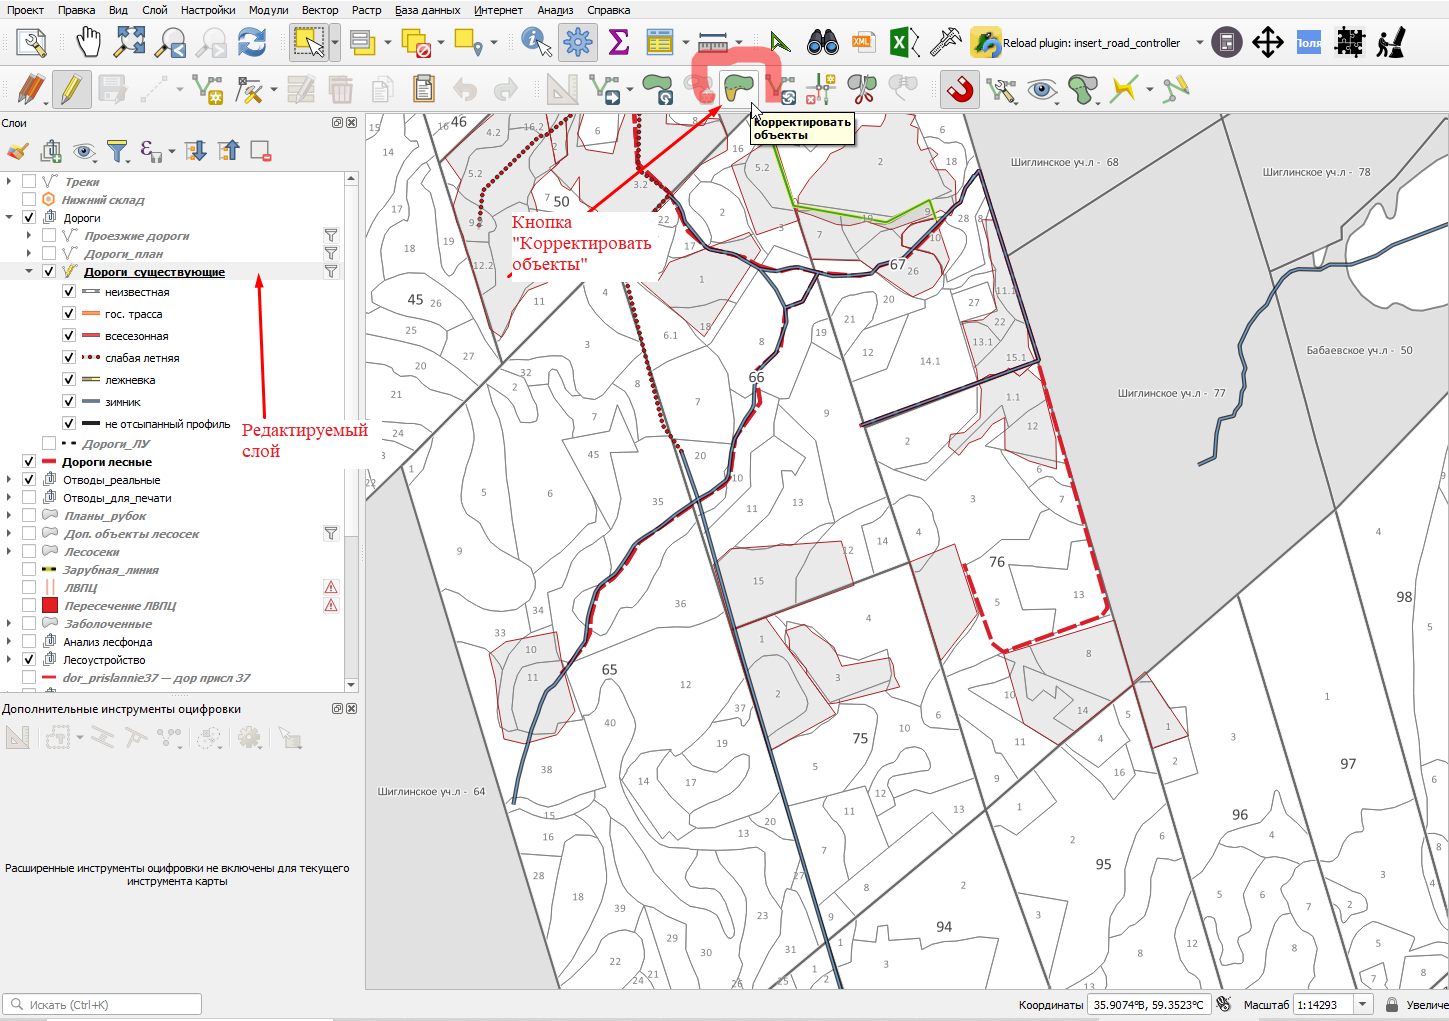Click the Искать search field
This screenshot has width=1449, height=1021.
(103, 1004)
